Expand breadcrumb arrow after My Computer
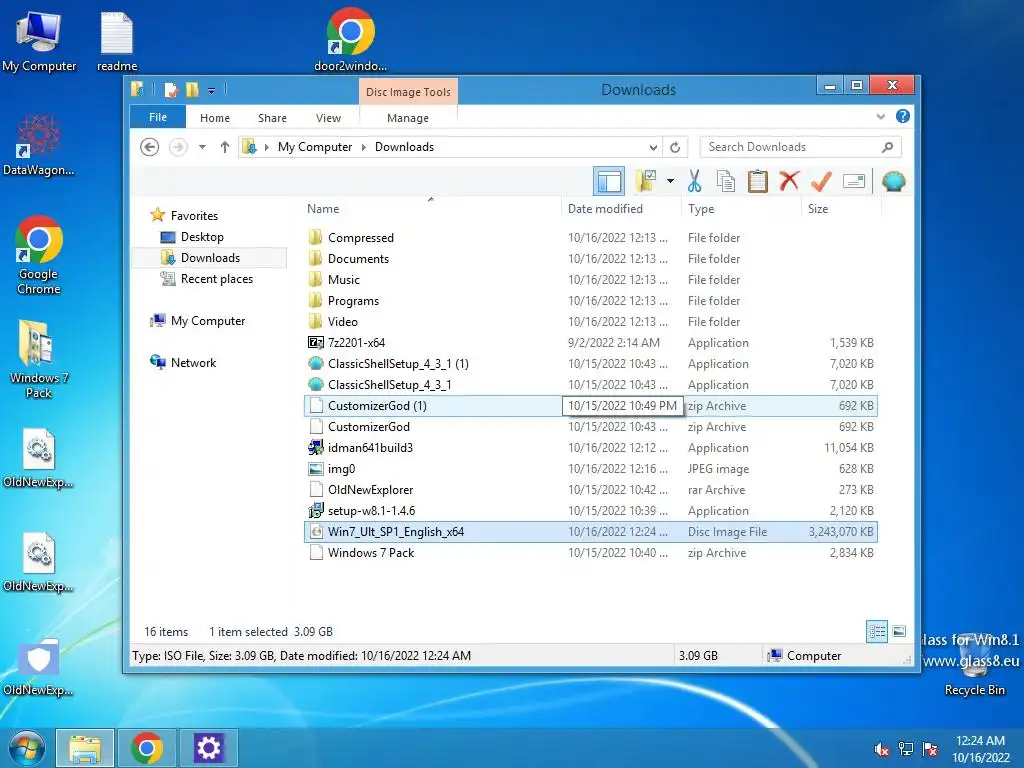The height and width of the screenshot is (768, 1024). point(364,147)
